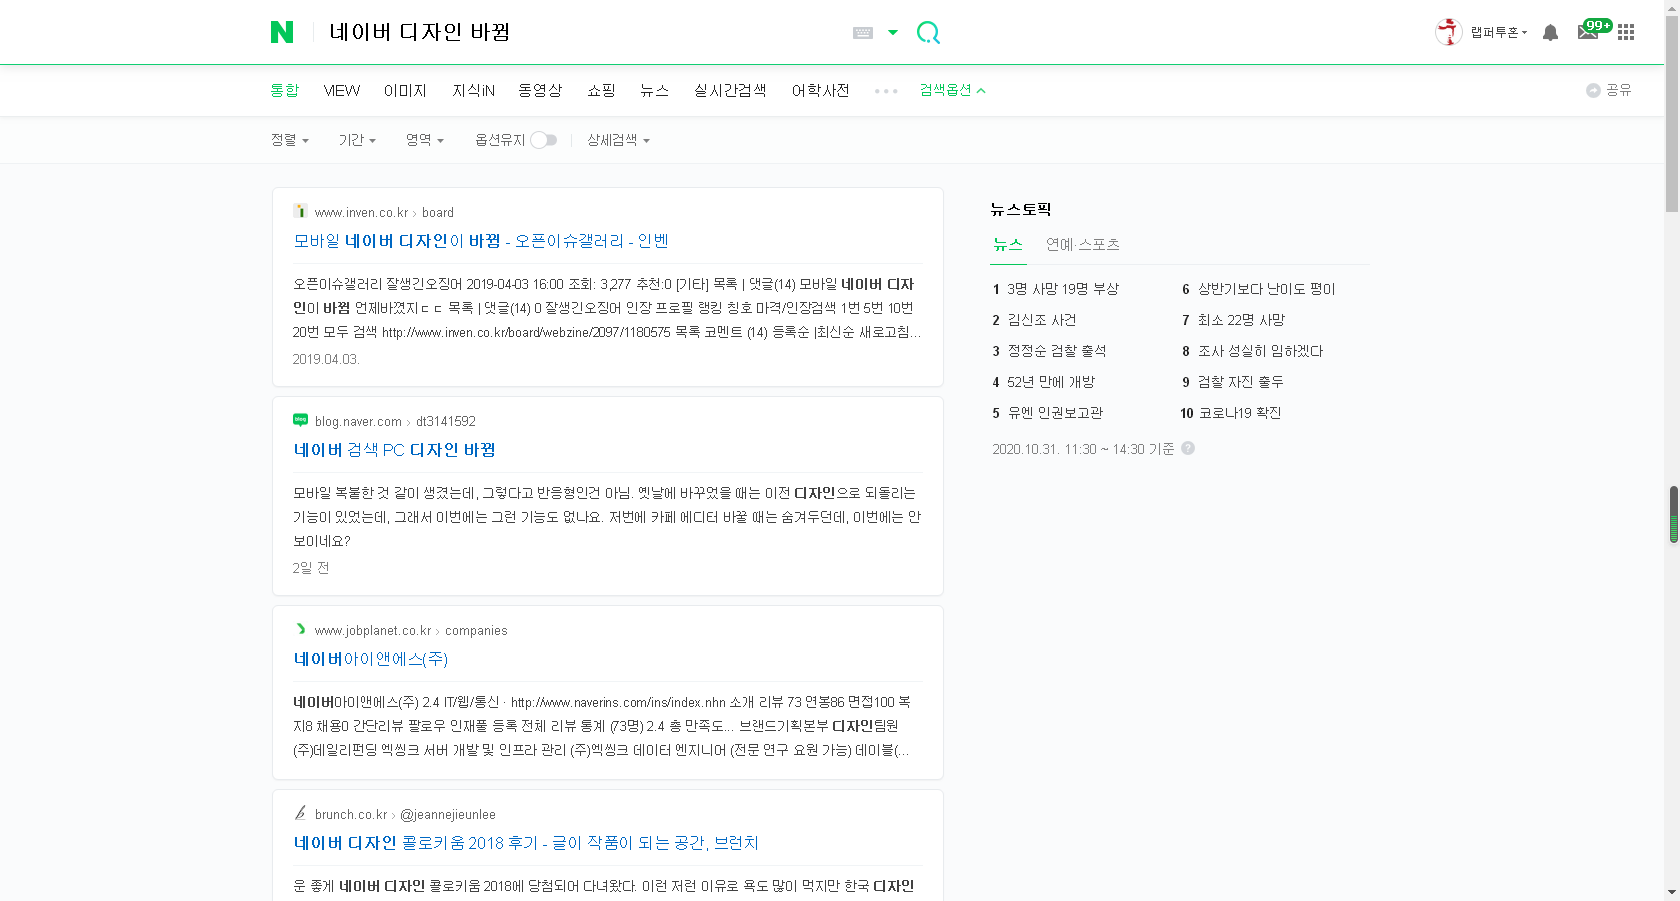This screenshot has width=1680, height=901.
Task: Click the 공유 share button
Action: click(x=1609, y=90)
